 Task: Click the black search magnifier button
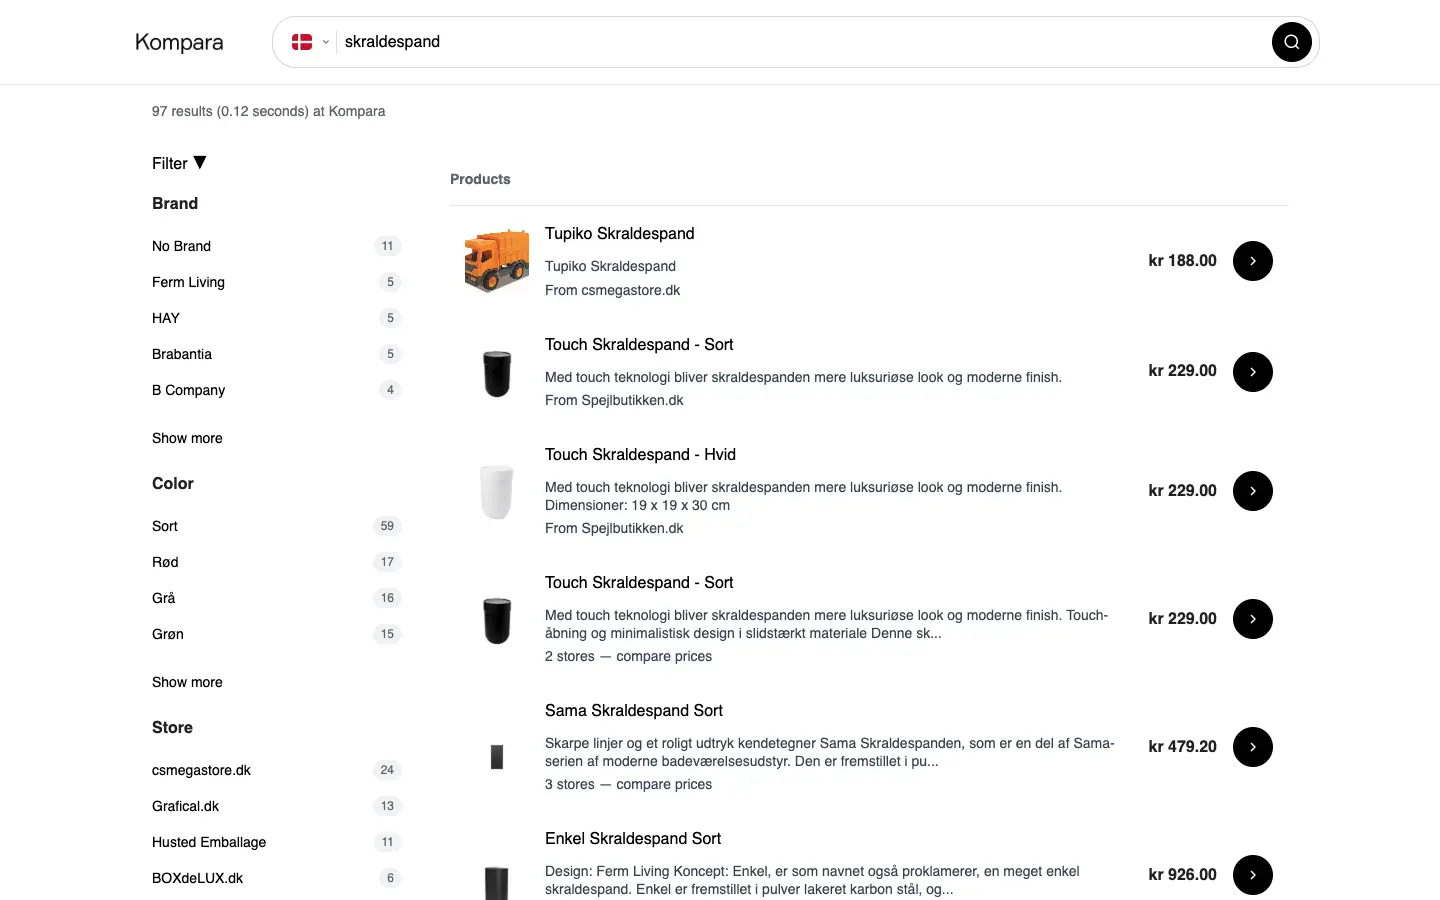pos(1291,42)
